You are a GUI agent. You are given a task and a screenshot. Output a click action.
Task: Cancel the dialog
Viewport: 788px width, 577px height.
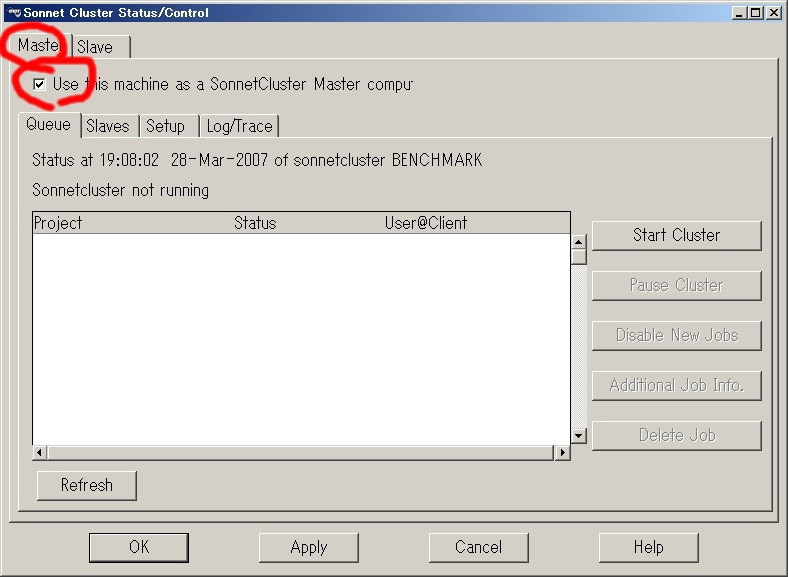tap(478, 547)
